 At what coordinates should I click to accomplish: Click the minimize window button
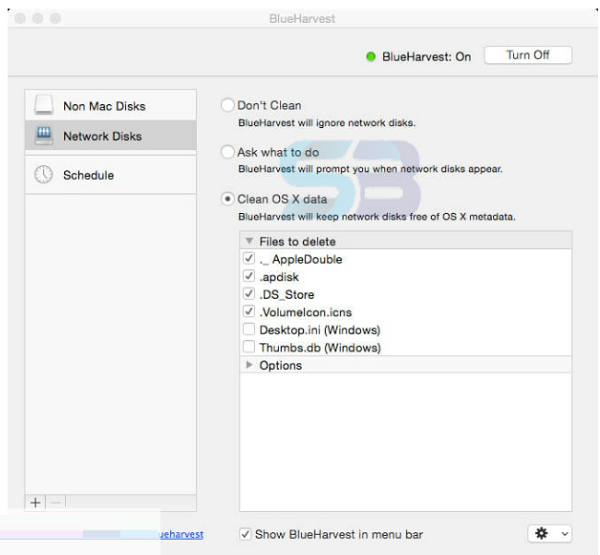coord(38,18)
